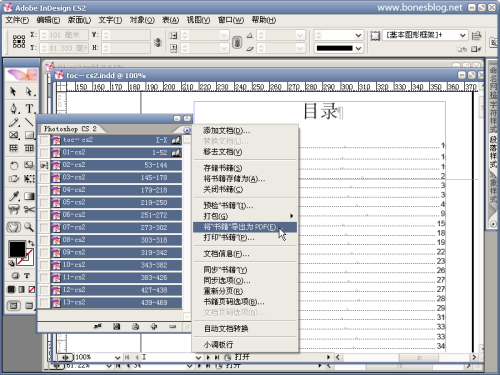
Task: Select the Line tool
Action: tap(29, 122)
